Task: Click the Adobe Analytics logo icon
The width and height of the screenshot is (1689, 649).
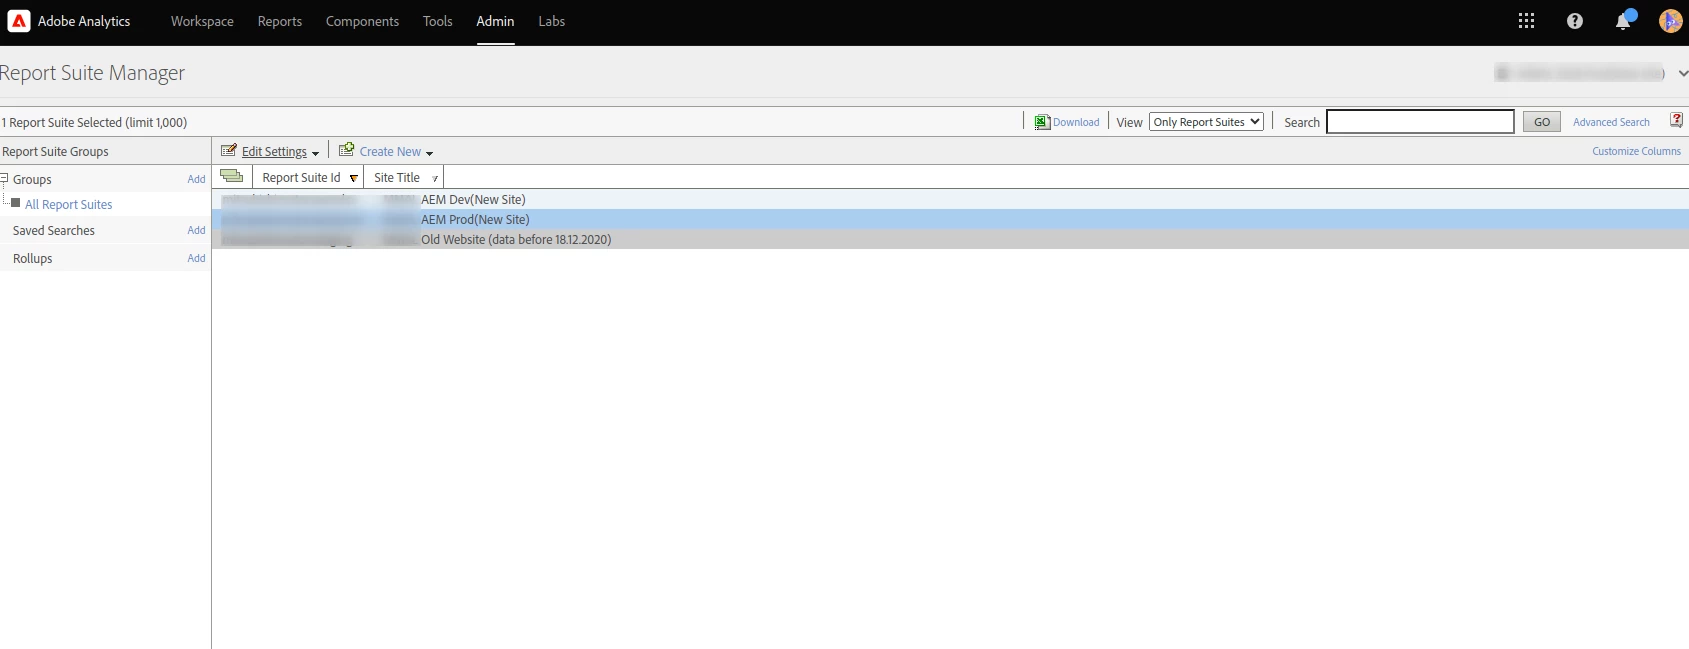Action: 19,21
